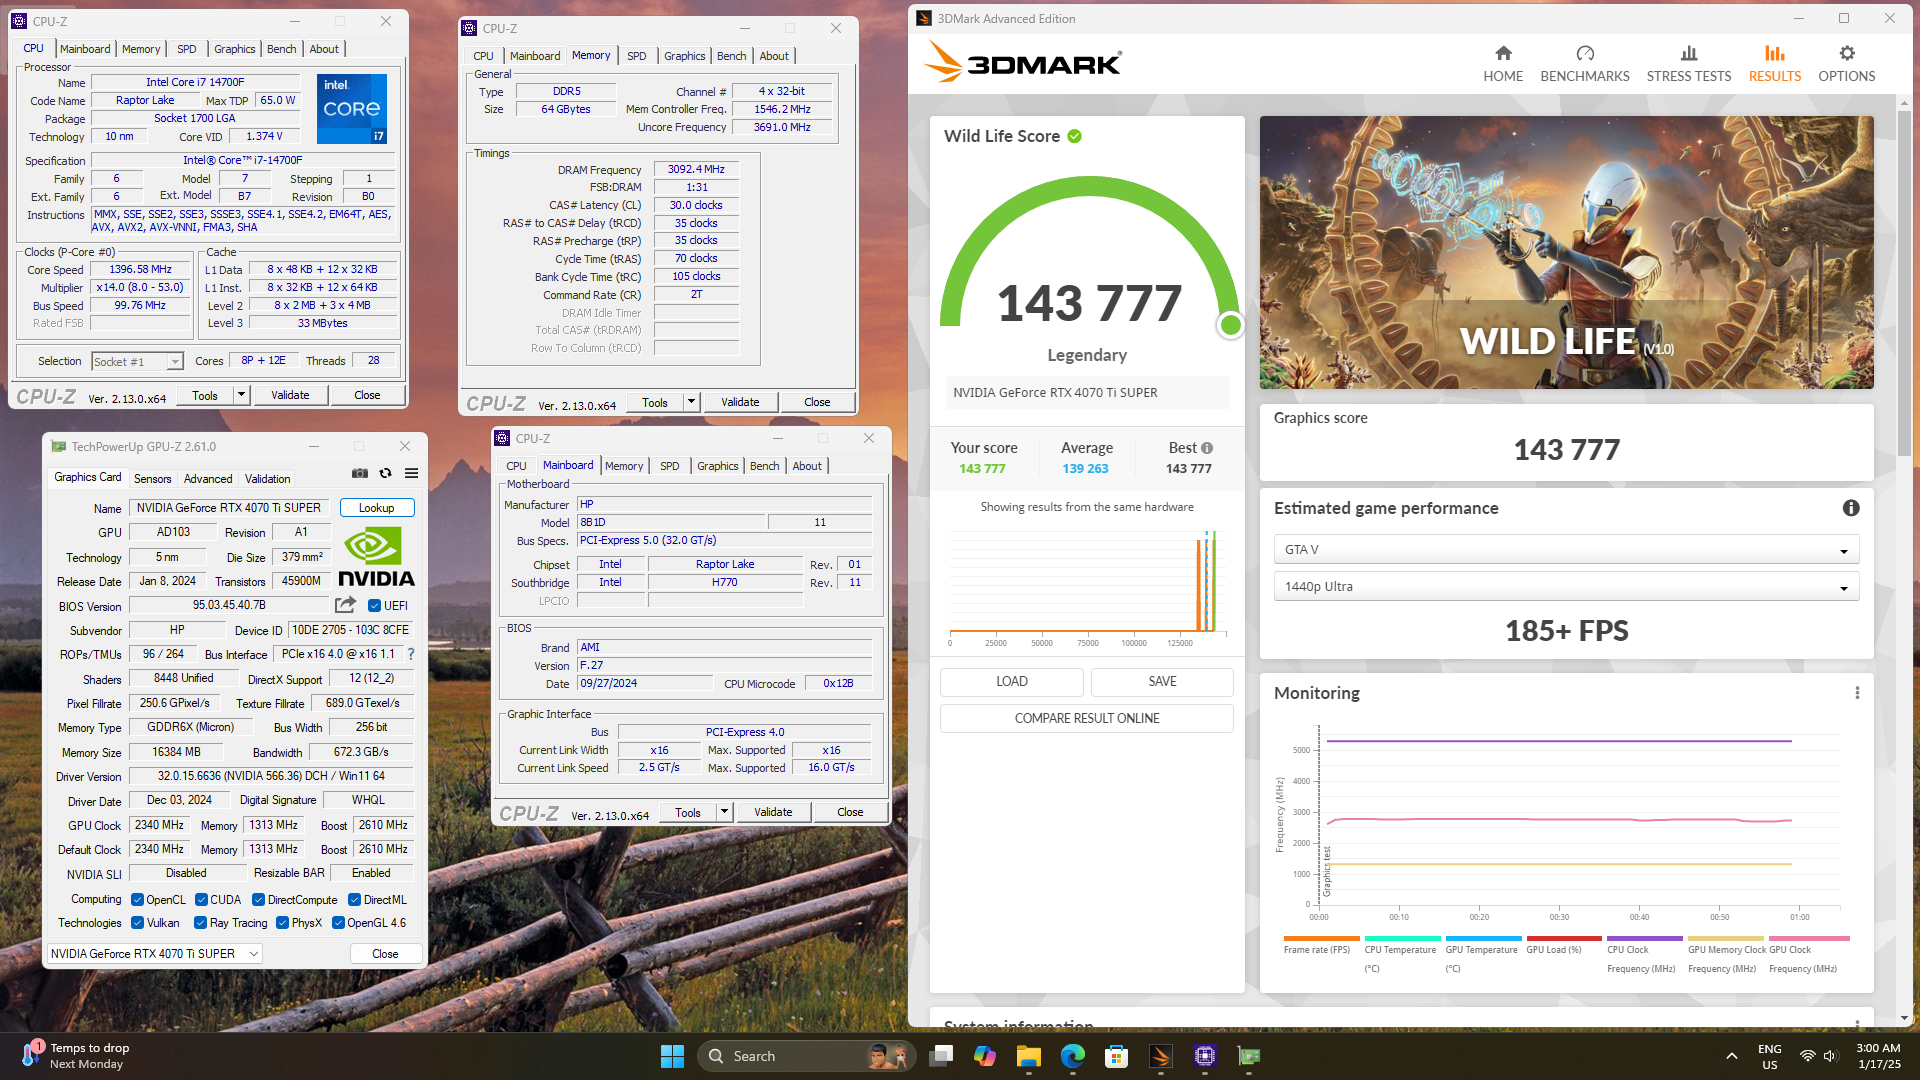This screenshot has width=1920, height=1080.
Task: Click Close button in GPU-Z
Action: click(x=385, y=954)
